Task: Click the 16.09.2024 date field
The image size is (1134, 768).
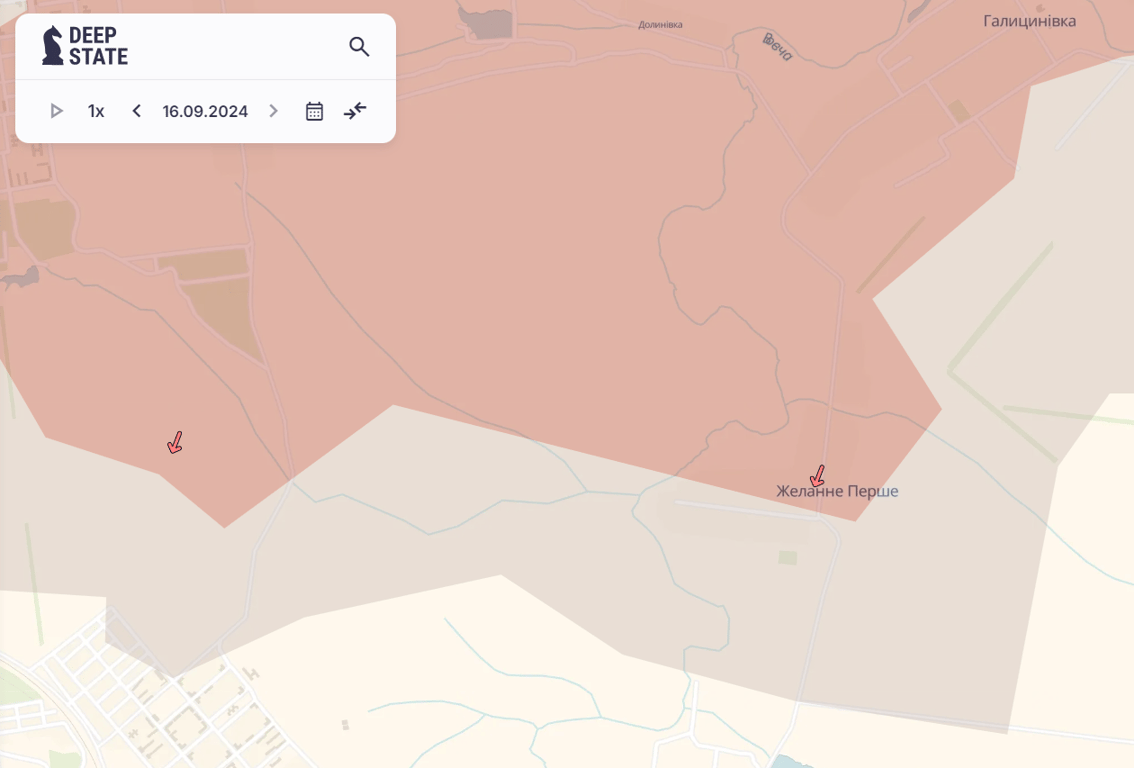Action: click(x=205, y=111)
